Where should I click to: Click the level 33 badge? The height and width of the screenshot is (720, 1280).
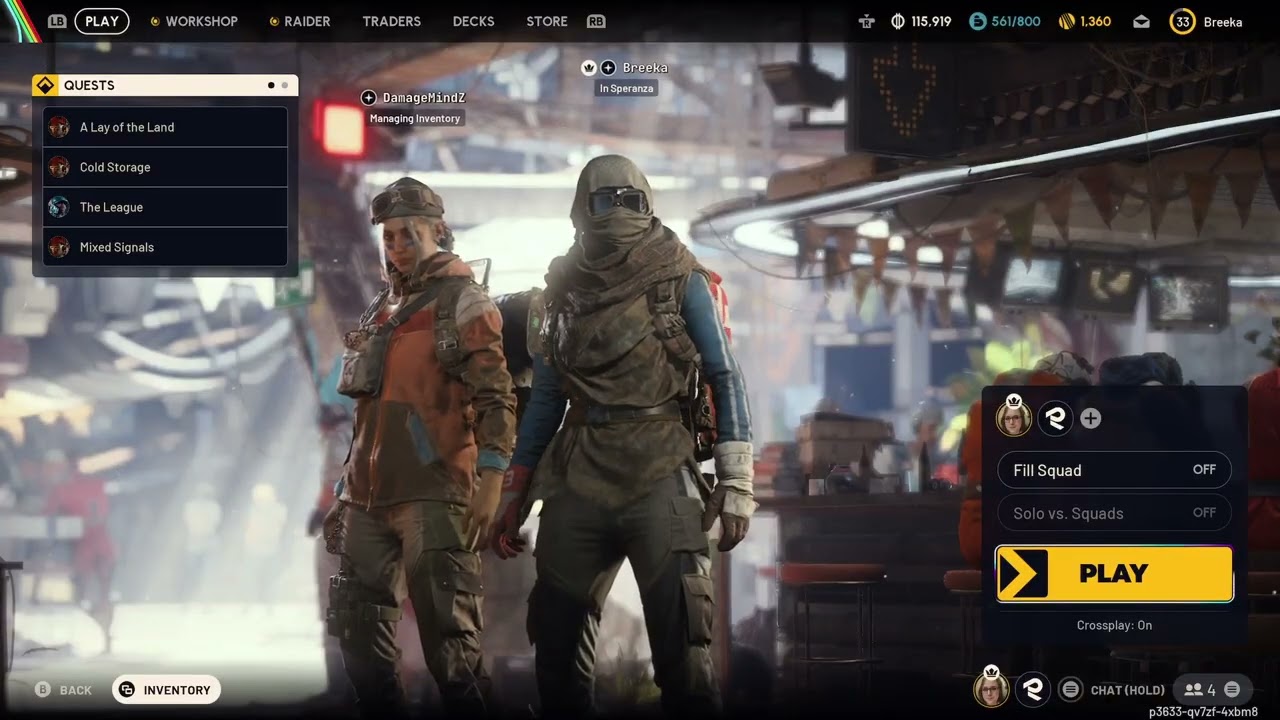(1183, 21)
